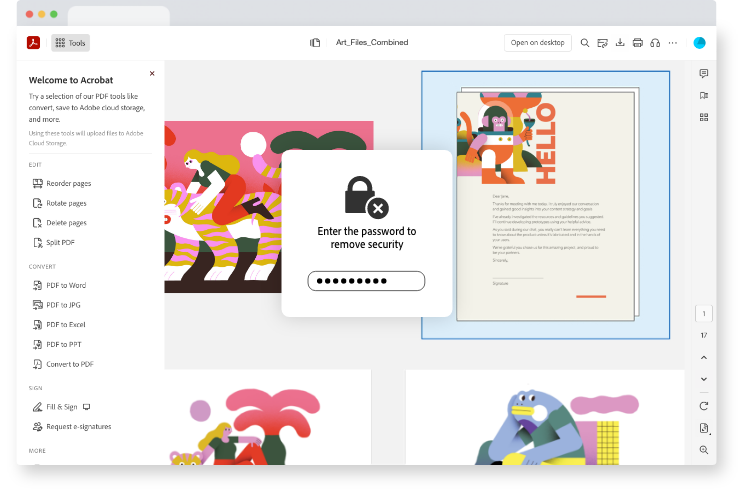Viewport: 745px width, 496px height.
Task: Click the PDF to PPT icon
Action: point(38,344)
